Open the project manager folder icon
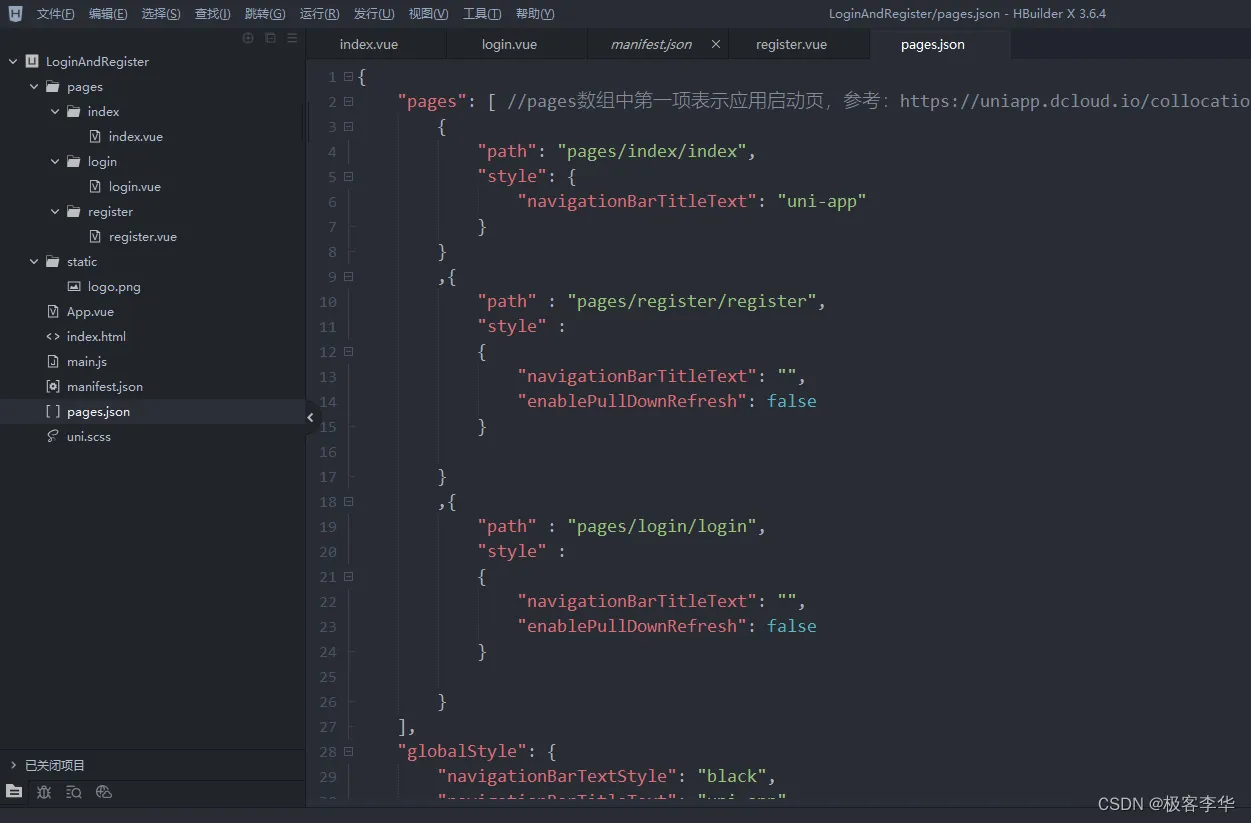Screen dimensions: 1251x823 click(14, 792)
